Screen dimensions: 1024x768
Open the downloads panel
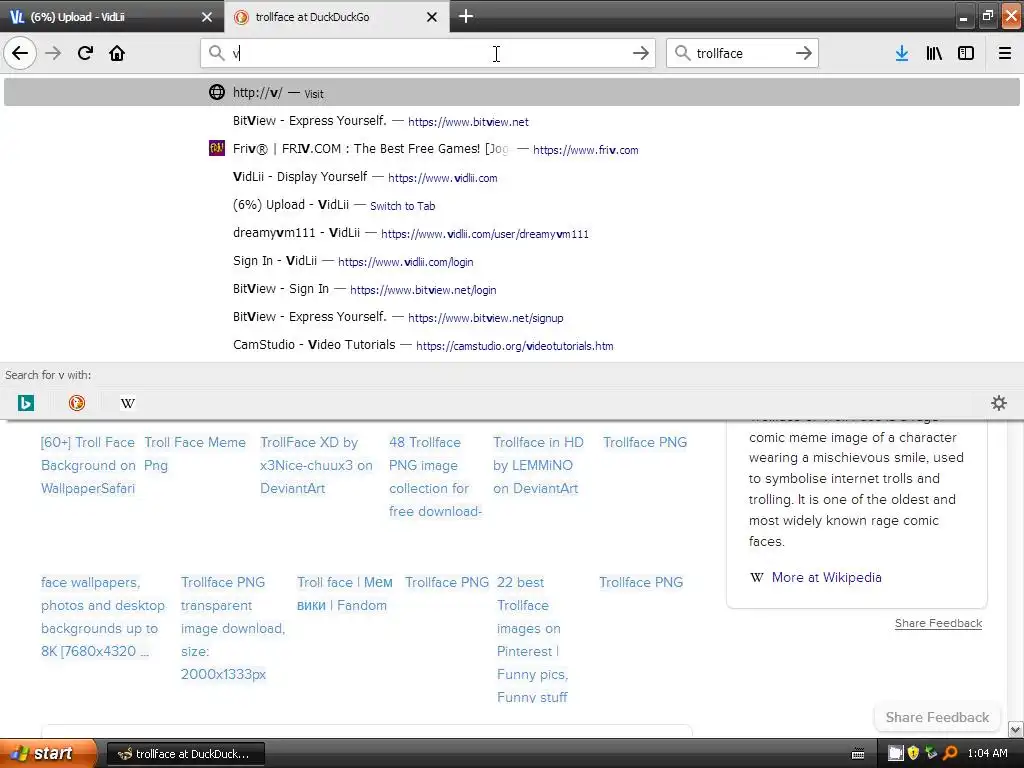coord(902,53)
